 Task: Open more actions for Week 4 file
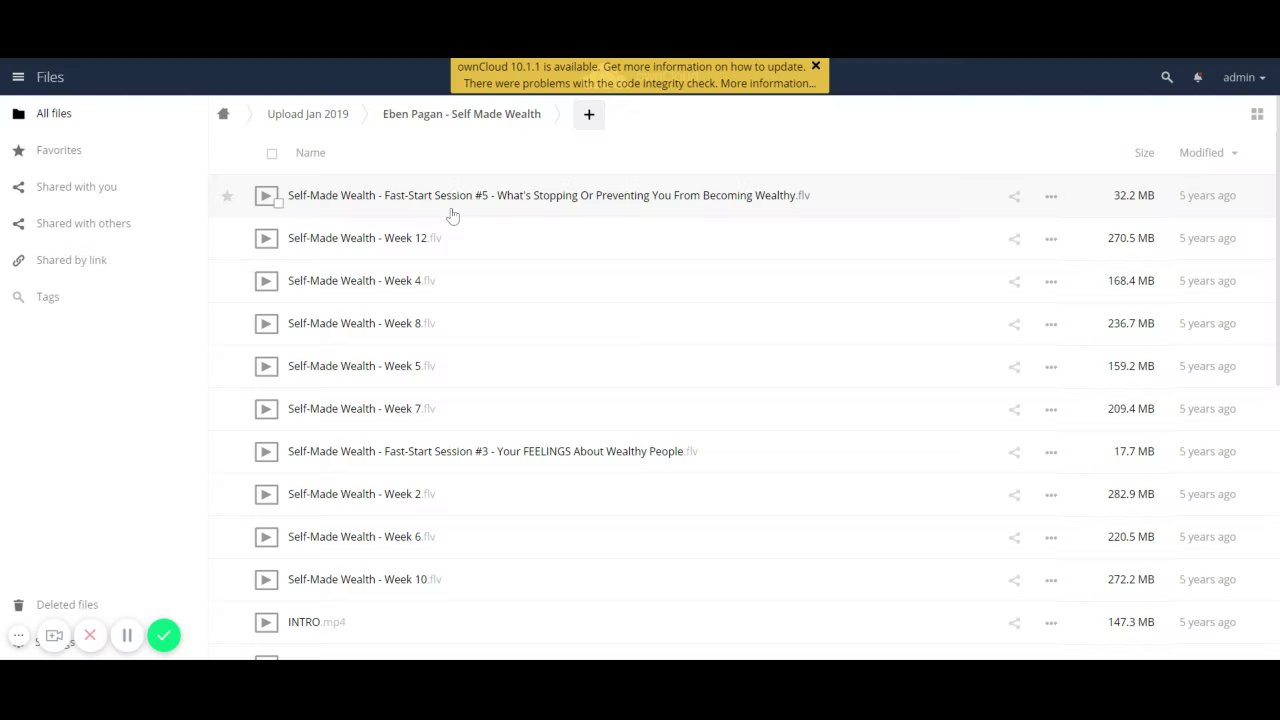[x=1051, y=282]
